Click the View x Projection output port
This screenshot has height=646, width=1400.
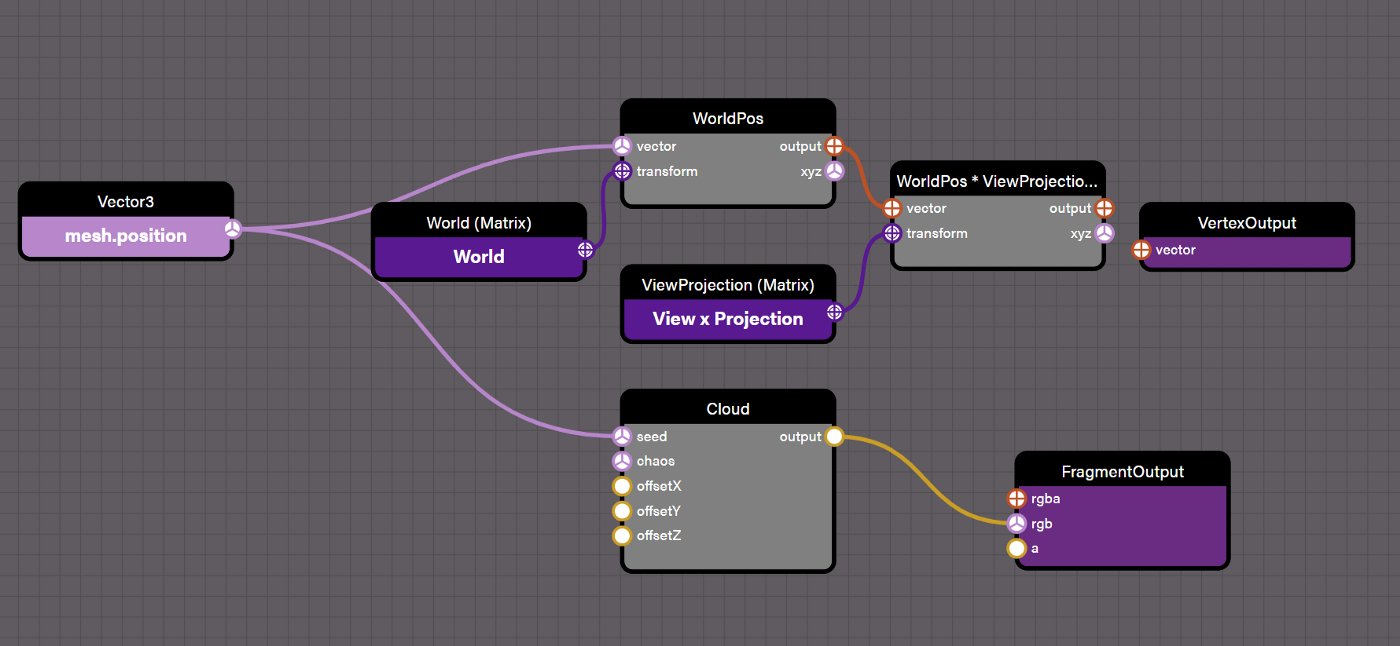pos(834,312)
